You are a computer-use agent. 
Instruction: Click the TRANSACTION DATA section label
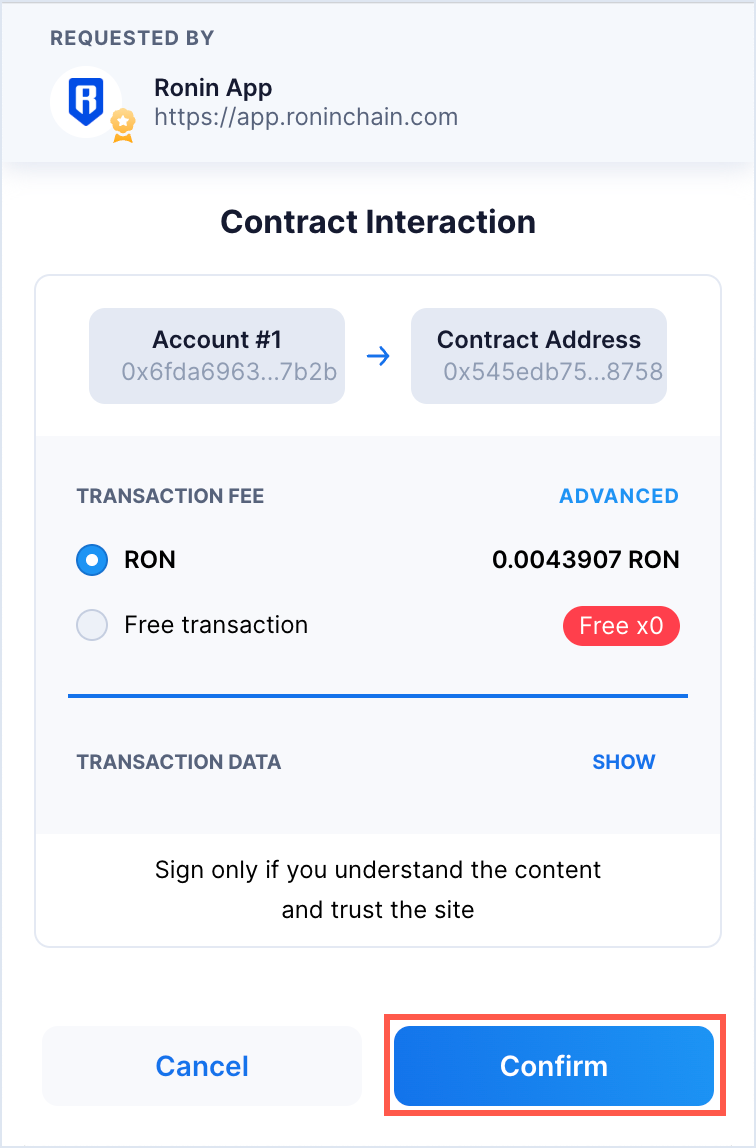178,762
